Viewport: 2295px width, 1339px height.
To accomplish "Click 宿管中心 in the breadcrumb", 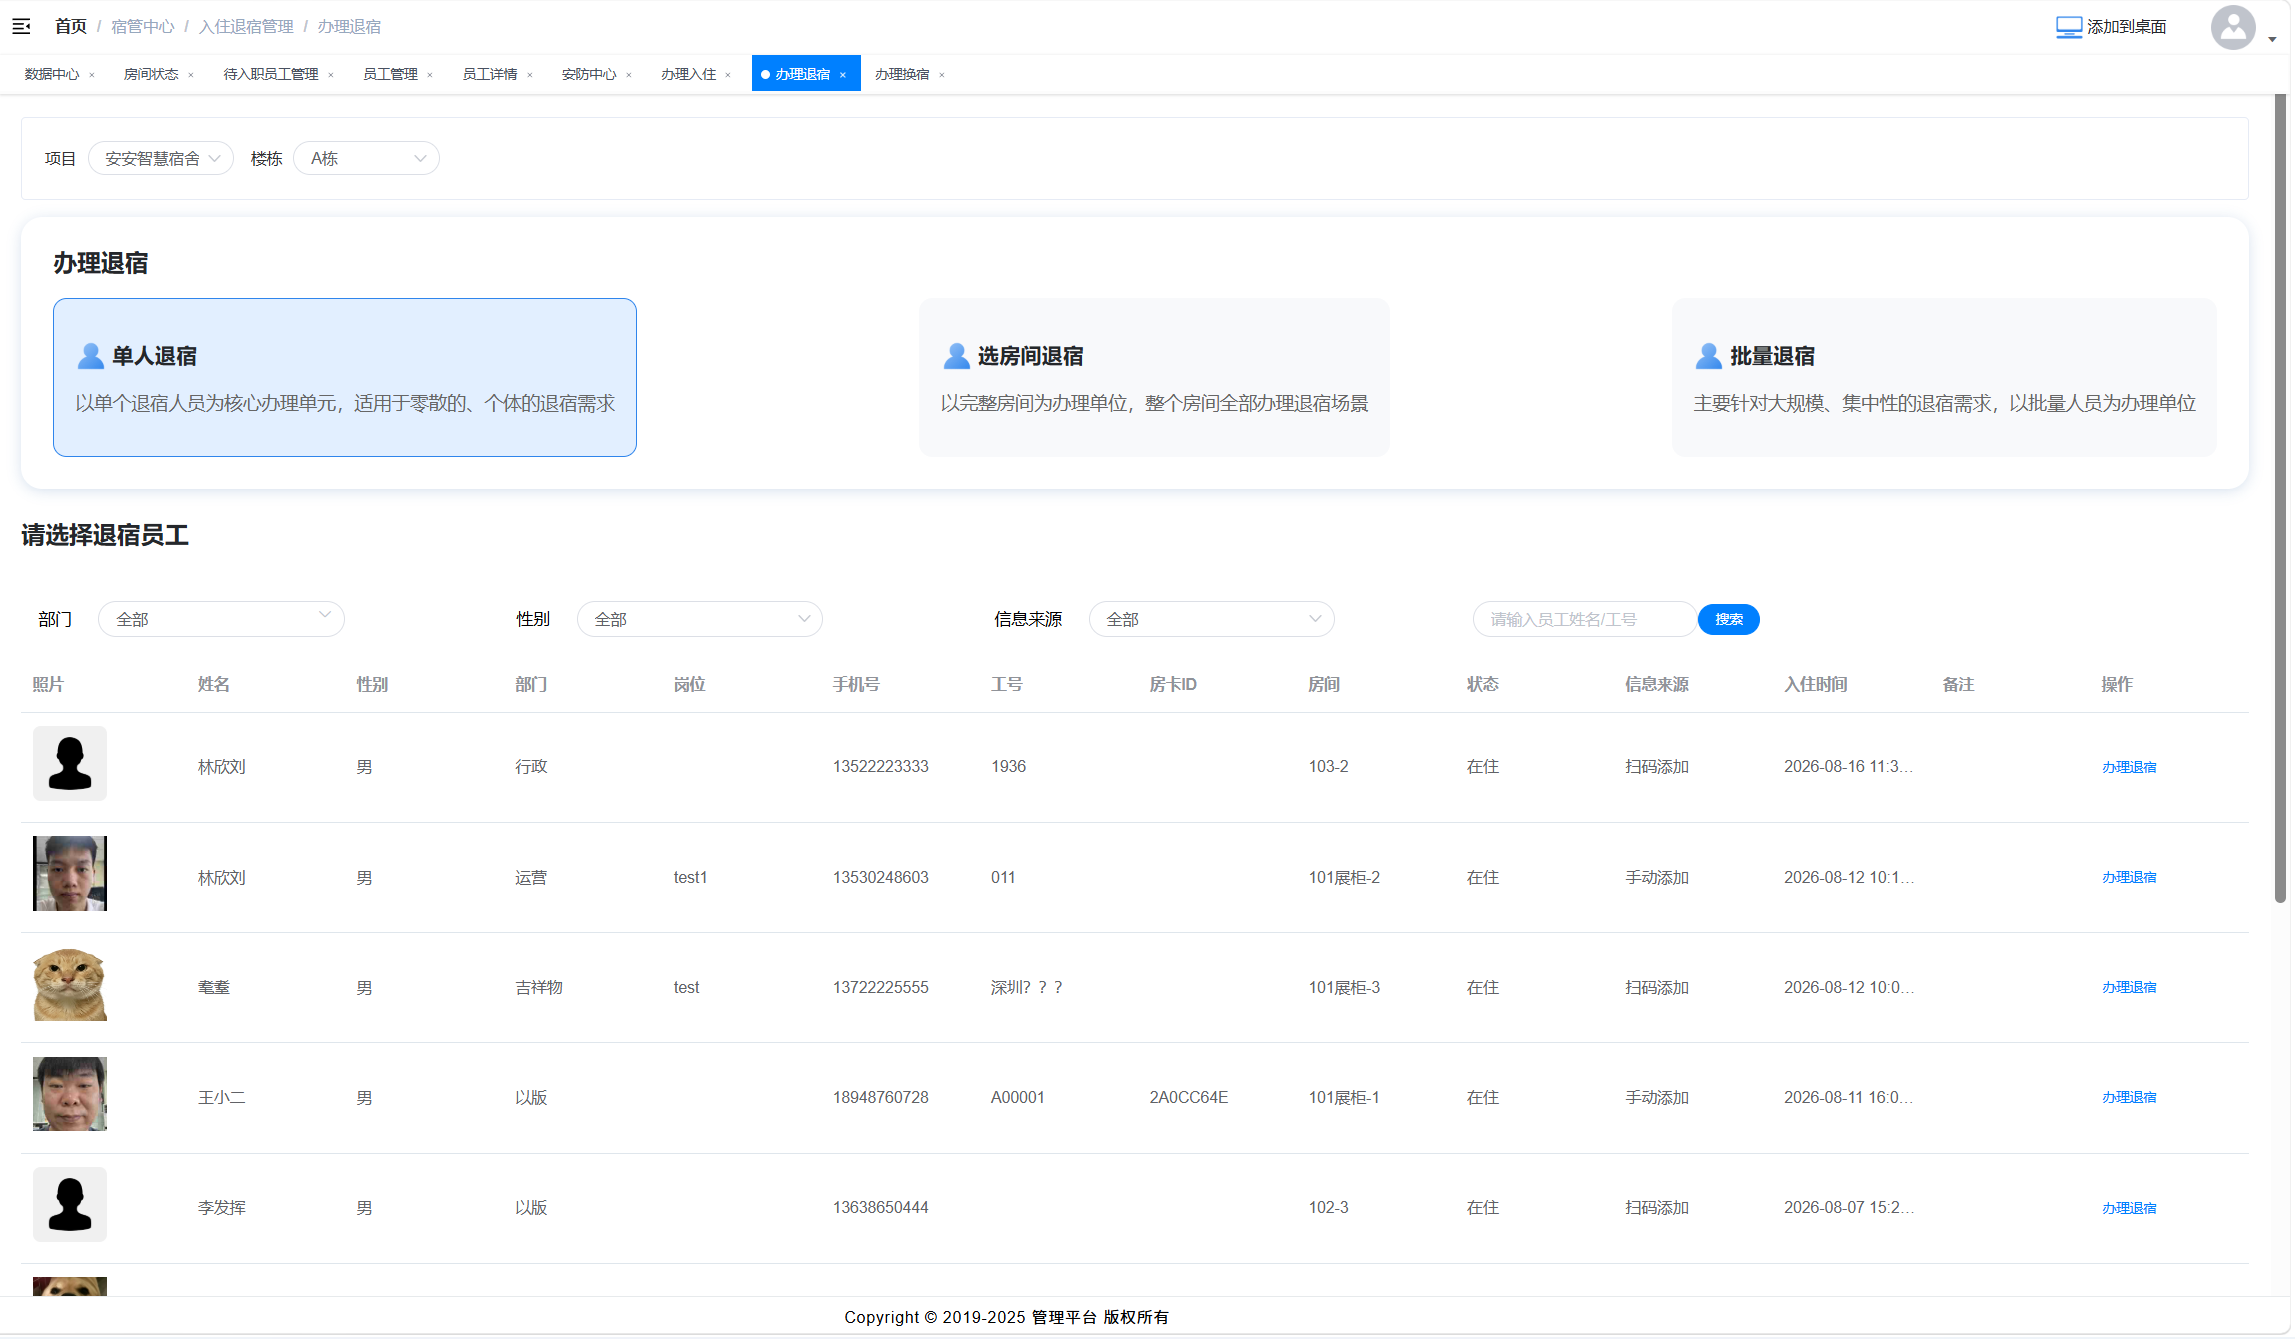I will point(143,26).
